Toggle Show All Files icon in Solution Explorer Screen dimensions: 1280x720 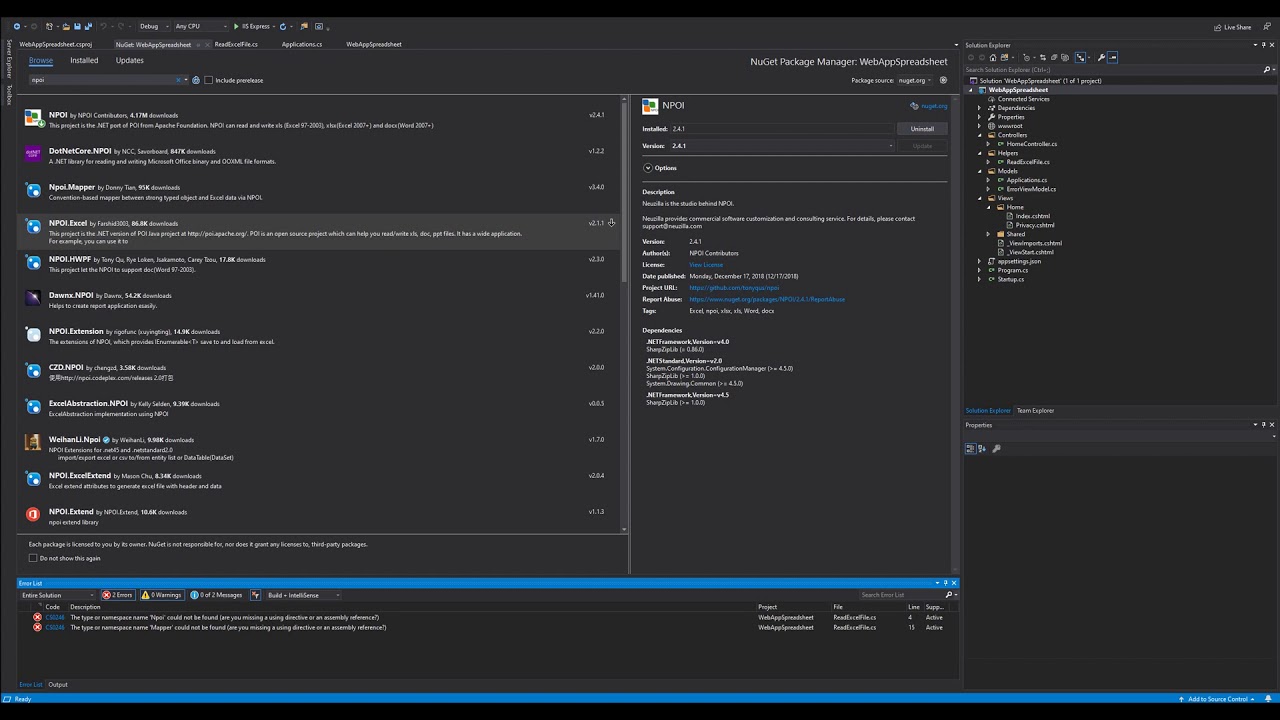pos(1065,57)
